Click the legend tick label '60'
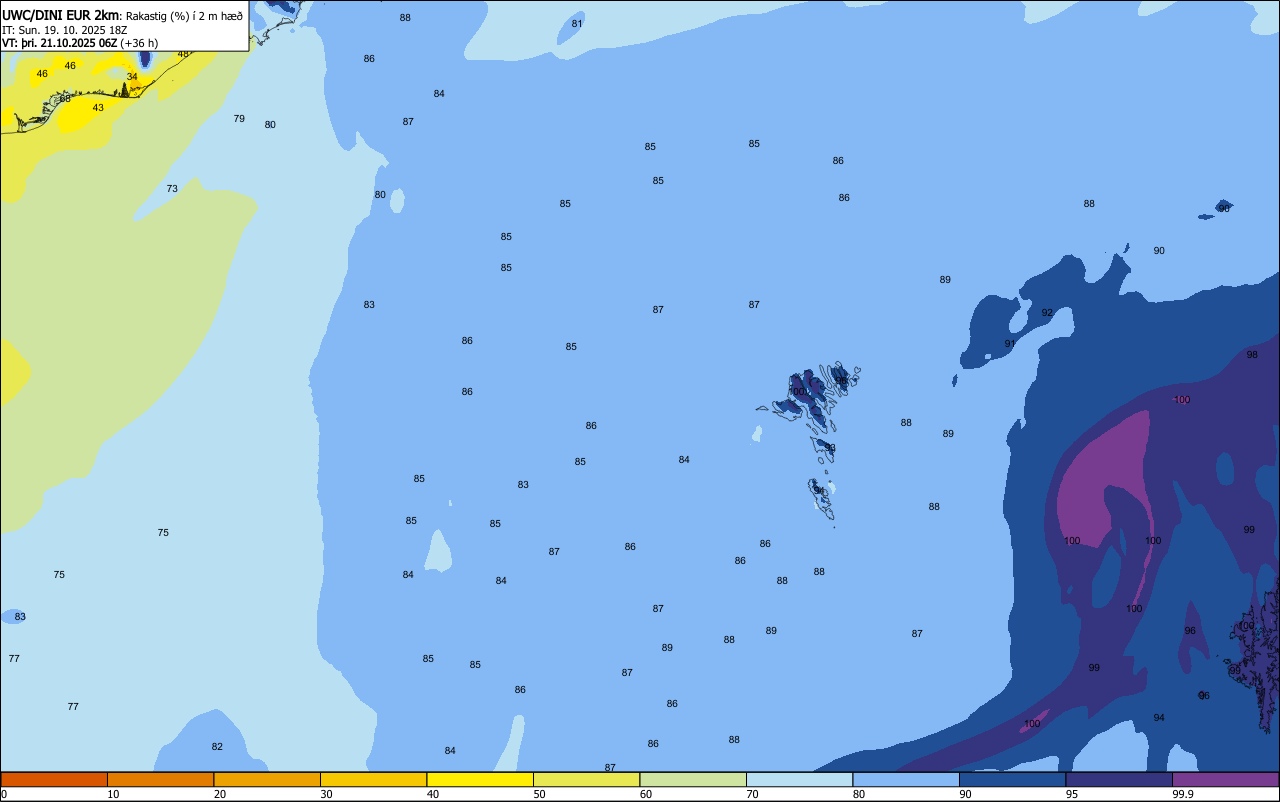This screenshot has width=1280, height=802. [646, 794]
